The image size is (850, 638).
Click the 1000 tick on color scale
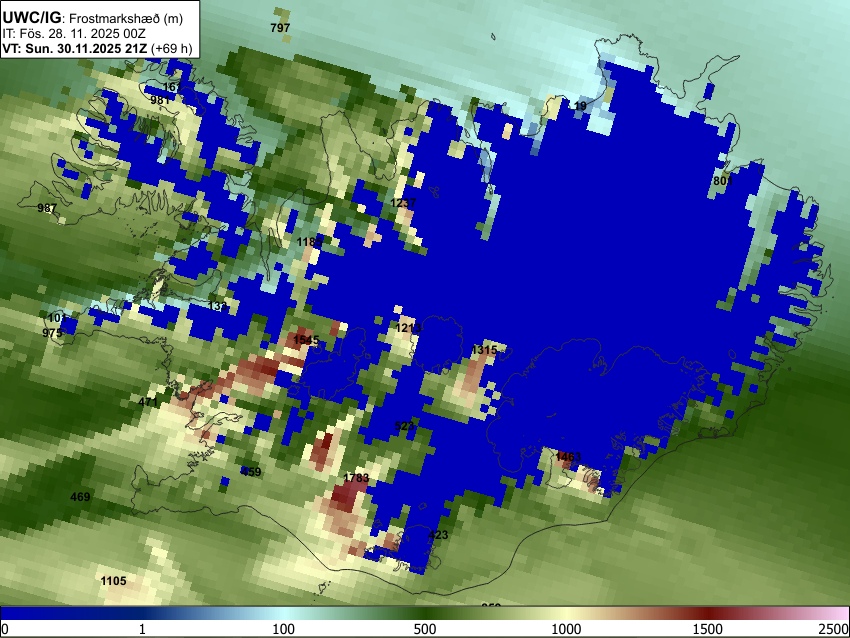coord(566,629)
